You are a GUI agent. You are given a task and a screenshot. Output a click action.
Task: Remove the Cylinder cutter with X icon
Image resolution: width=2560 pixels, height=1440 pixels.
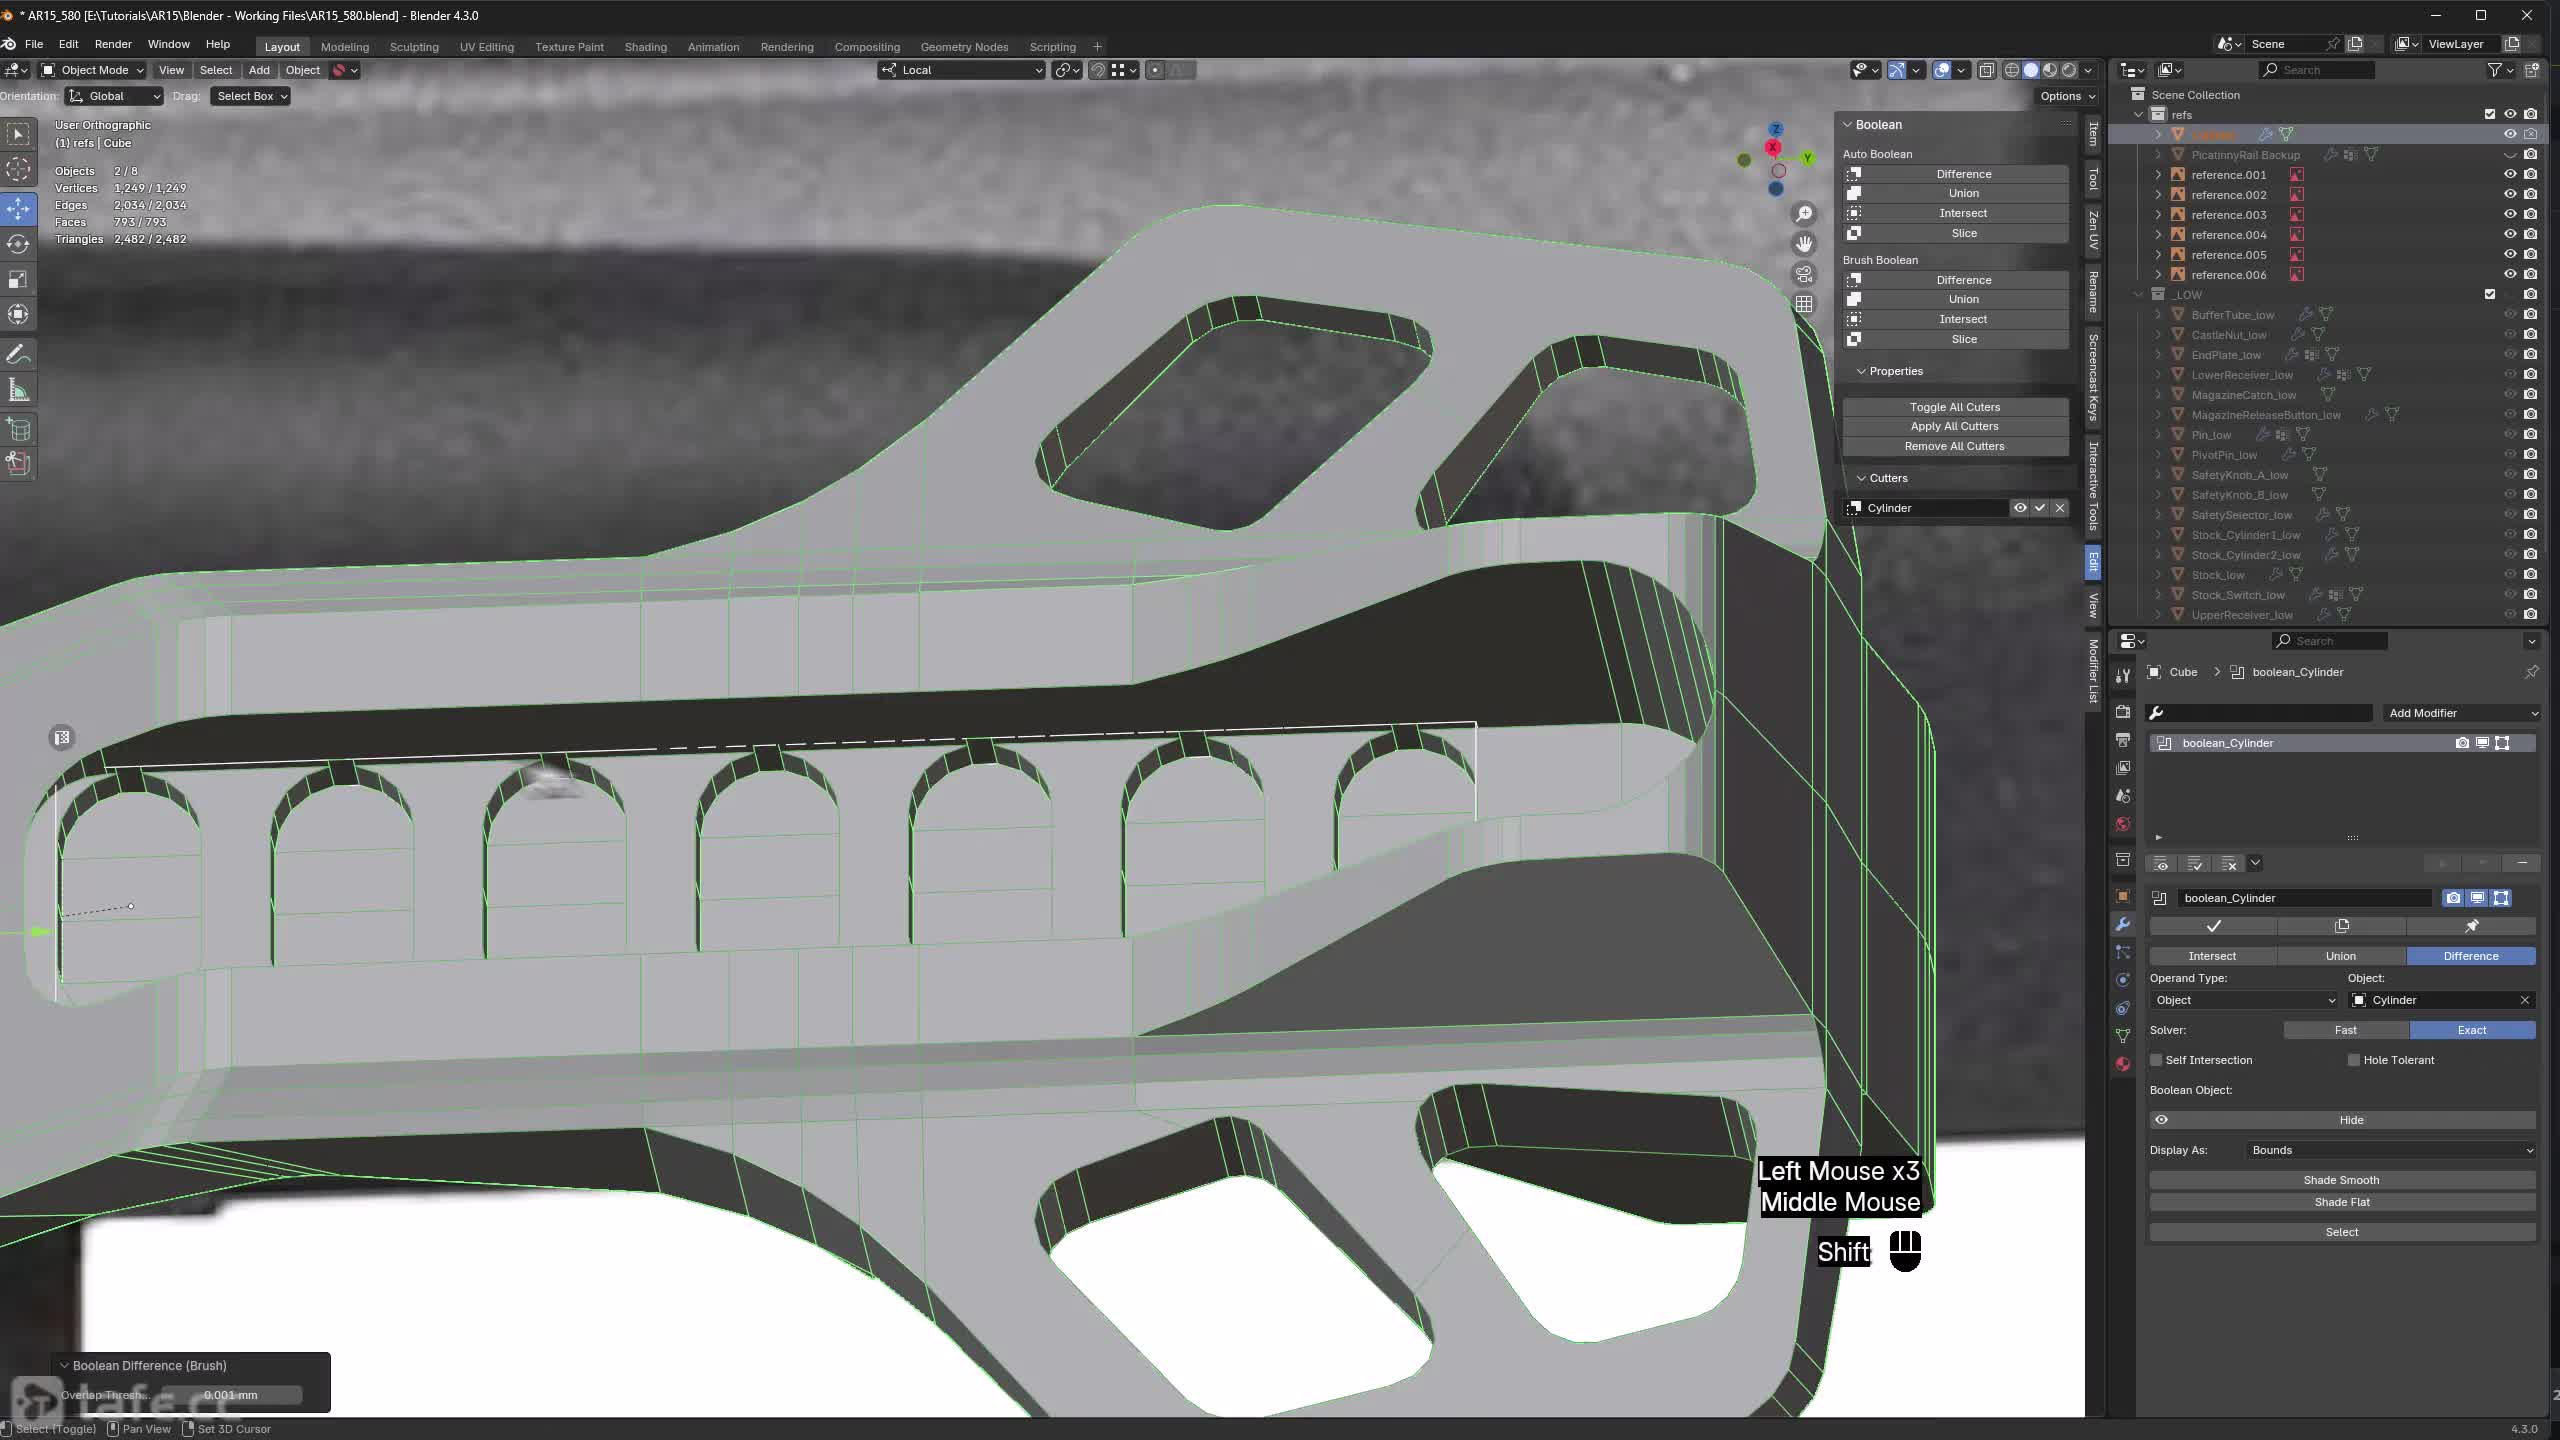coord(2060,508)
